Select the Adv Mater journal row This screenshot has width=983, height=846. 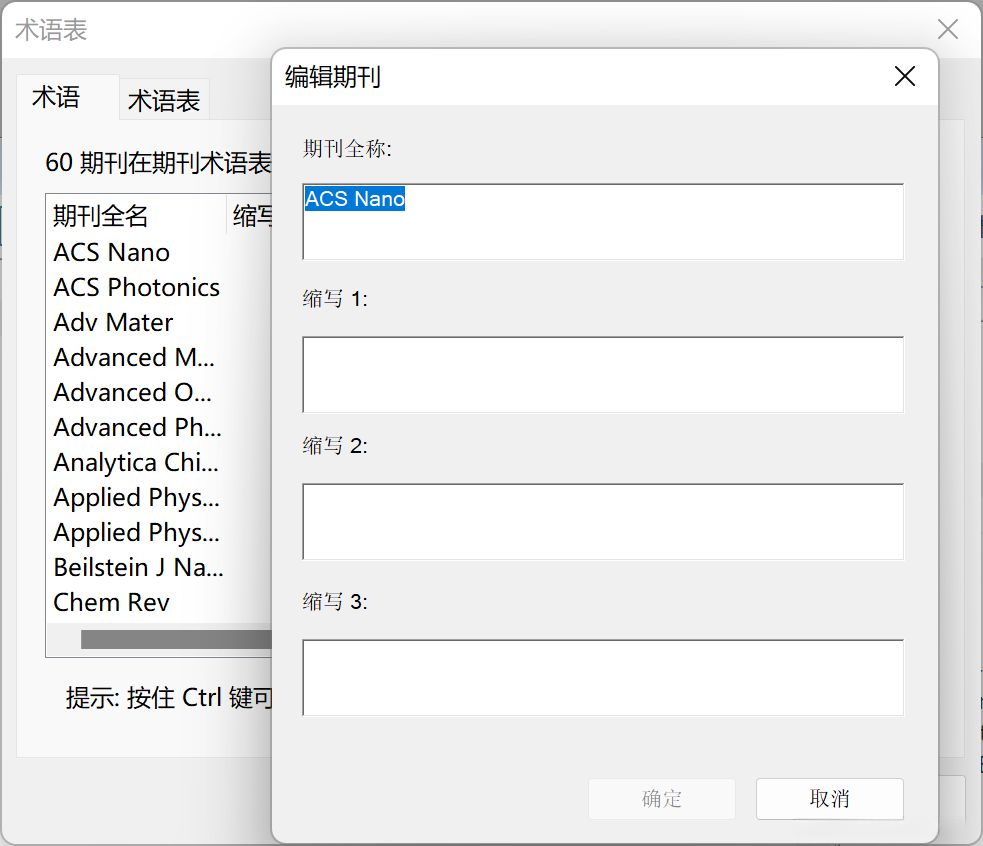[114, 322]
